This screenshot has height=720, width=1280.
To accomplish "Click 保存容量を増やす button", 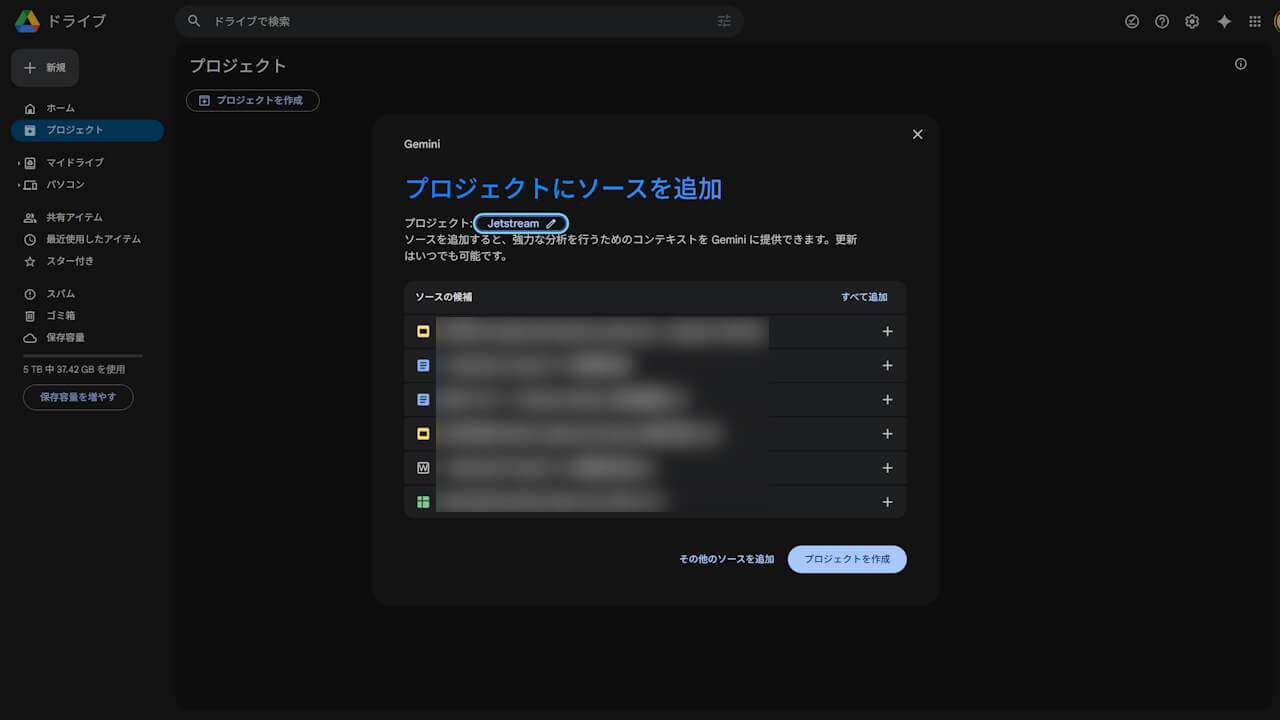I will point(78,397).
